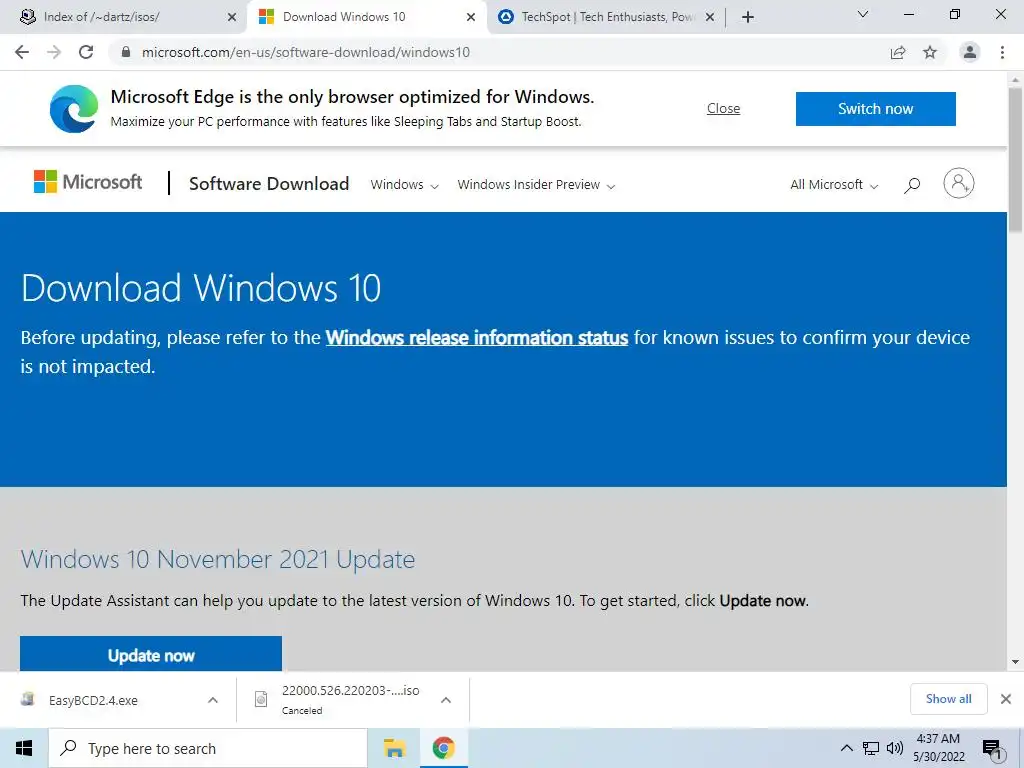Bookmark this page with the star
The height and width of the screenshot is (768, 1024).
930,52
